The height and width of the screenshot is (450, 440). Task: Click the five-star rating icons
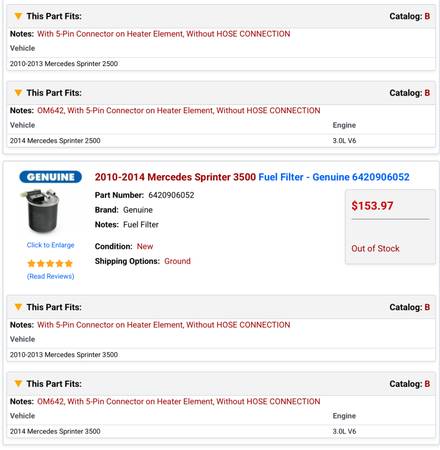tap(50, 264)
